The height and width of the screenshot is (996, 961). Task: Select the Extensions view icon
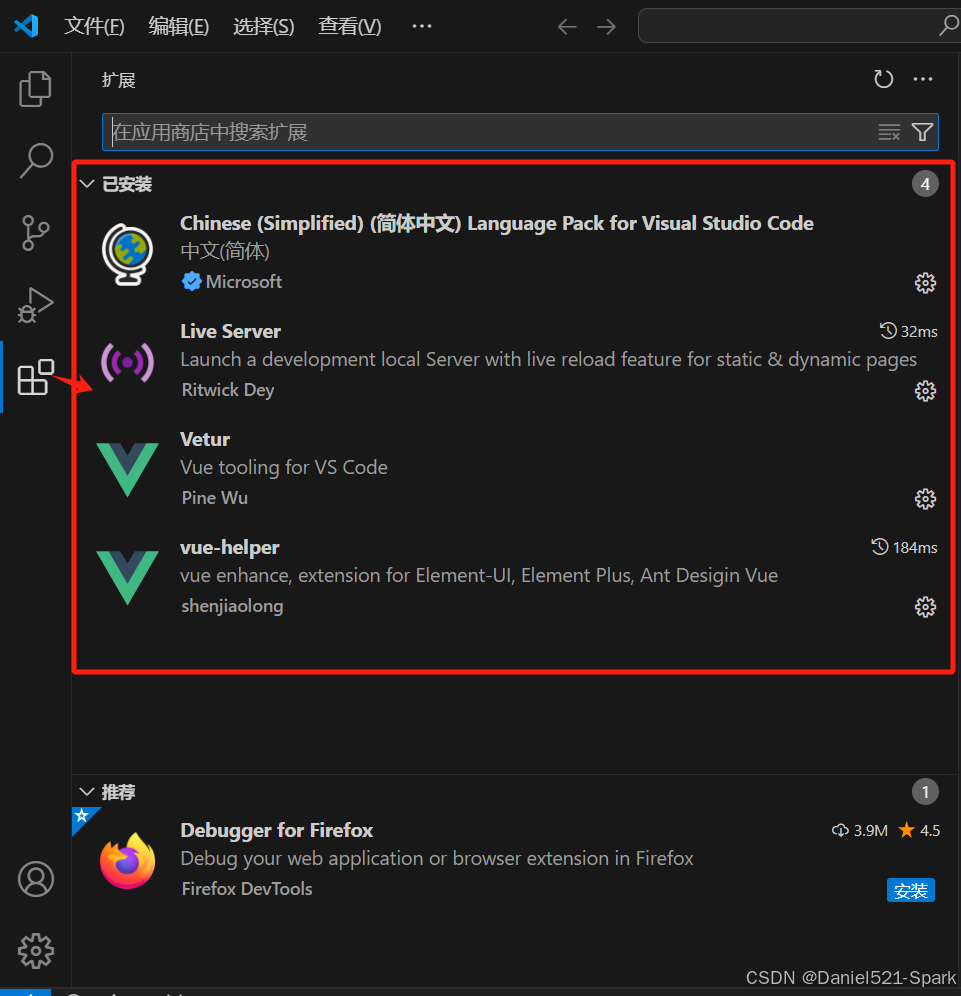click(x=36, y=377)
